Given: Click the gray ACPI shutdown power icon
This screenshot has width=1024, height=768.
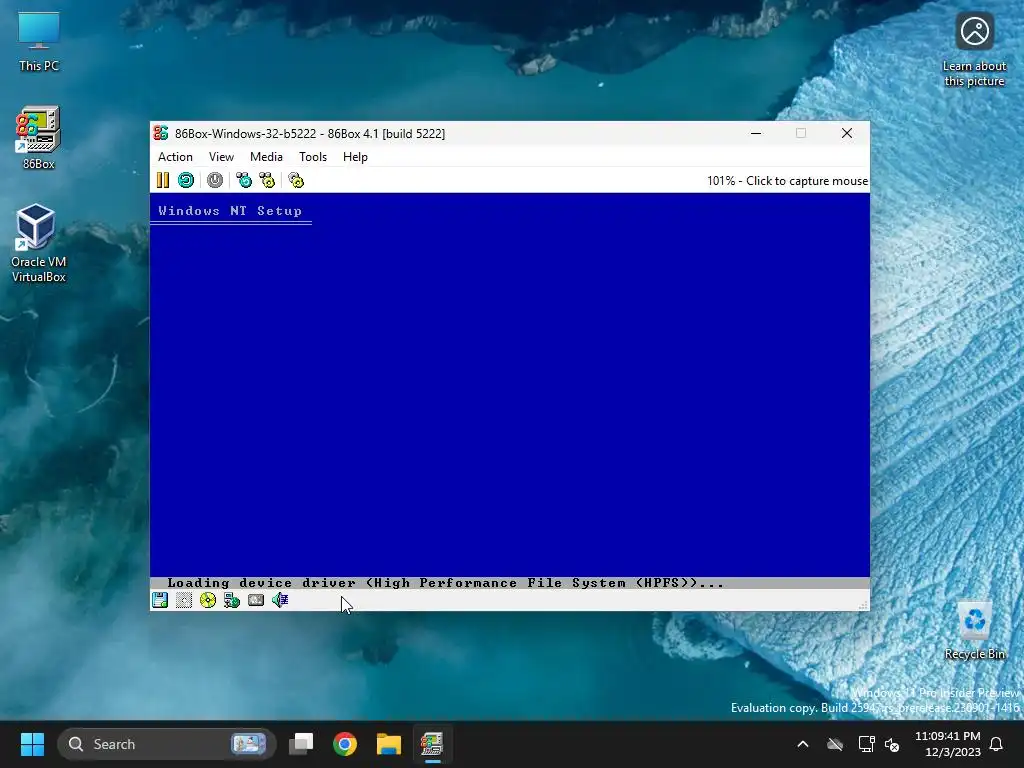Looking at the screenshot, I should coord(215,180).
